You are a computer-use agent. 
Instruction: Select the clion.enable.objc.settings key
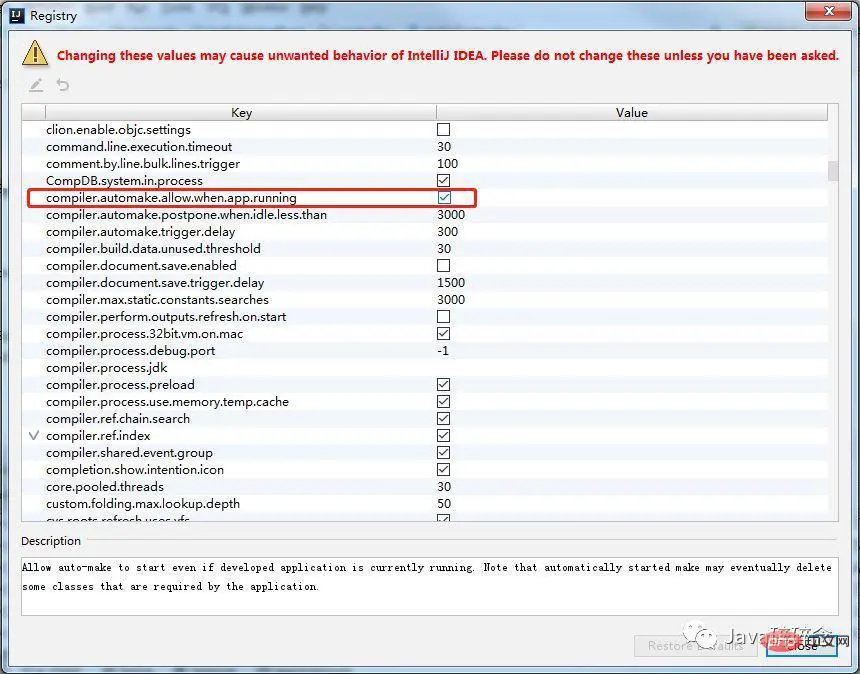(x=118, y=129)
